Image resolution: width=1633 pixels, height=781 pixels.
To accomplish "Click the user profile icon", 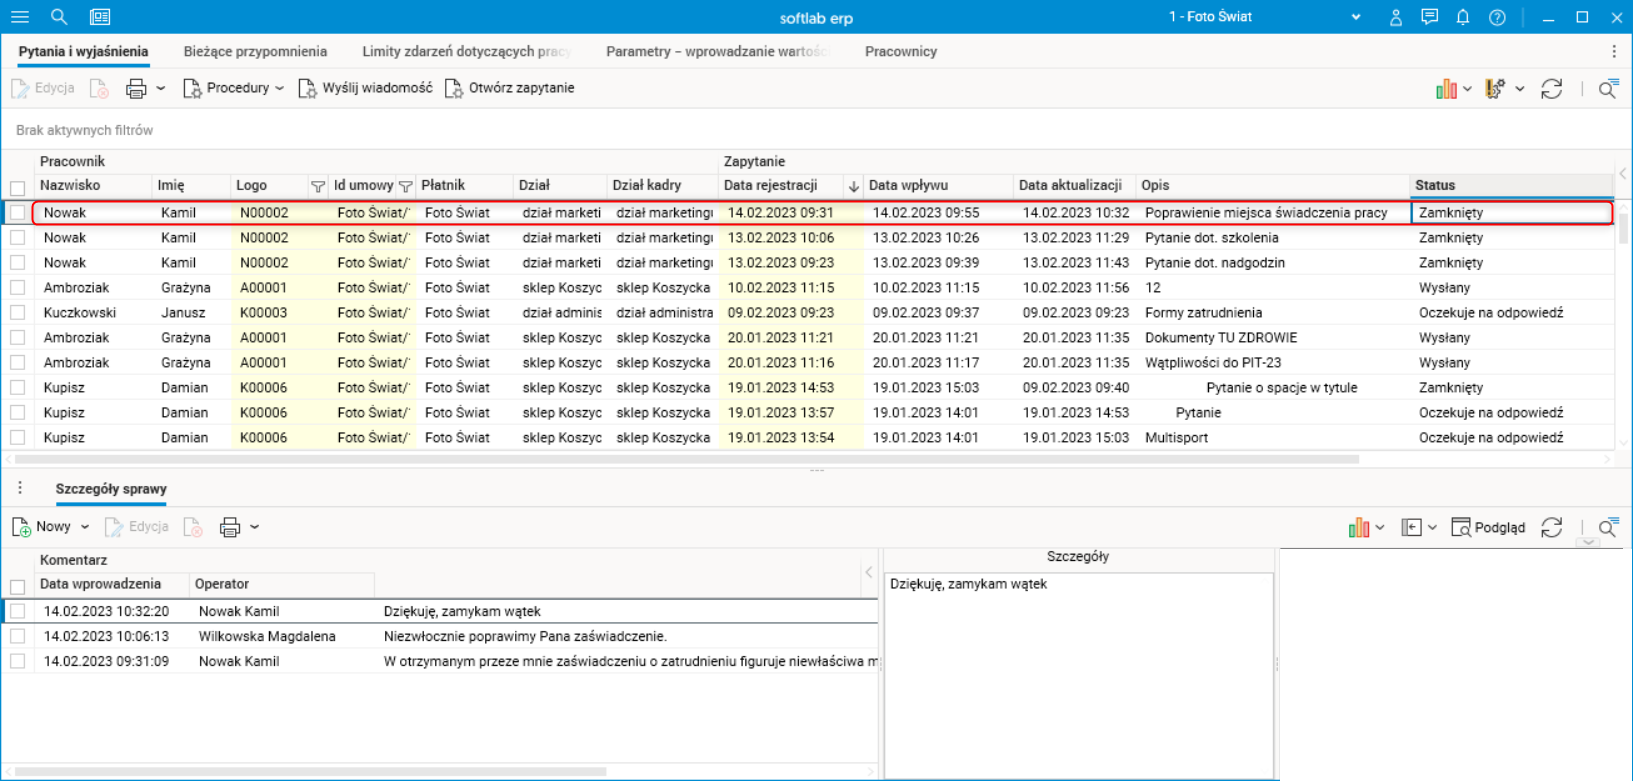I will pyautogui.click(x=1396, y=17).
